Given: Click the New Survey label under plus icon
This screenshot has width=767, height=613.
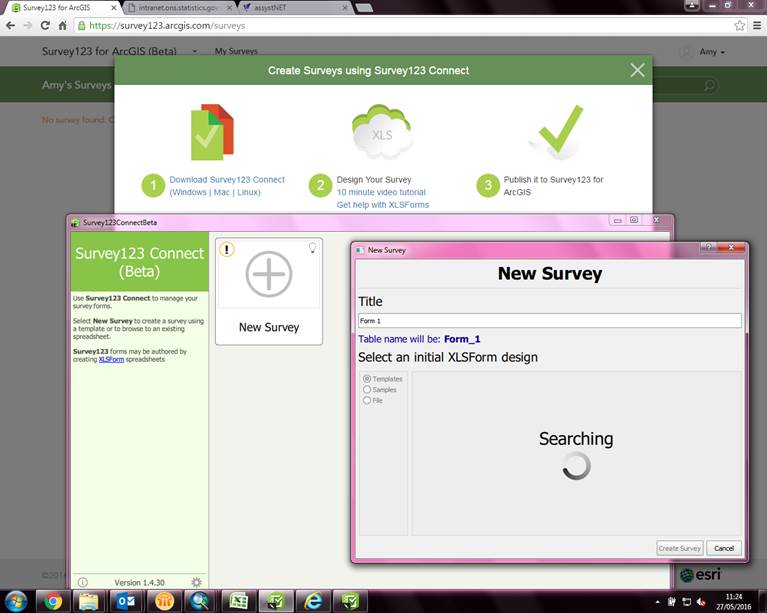Looking at the screenshot, I should (x=269, y=327).
